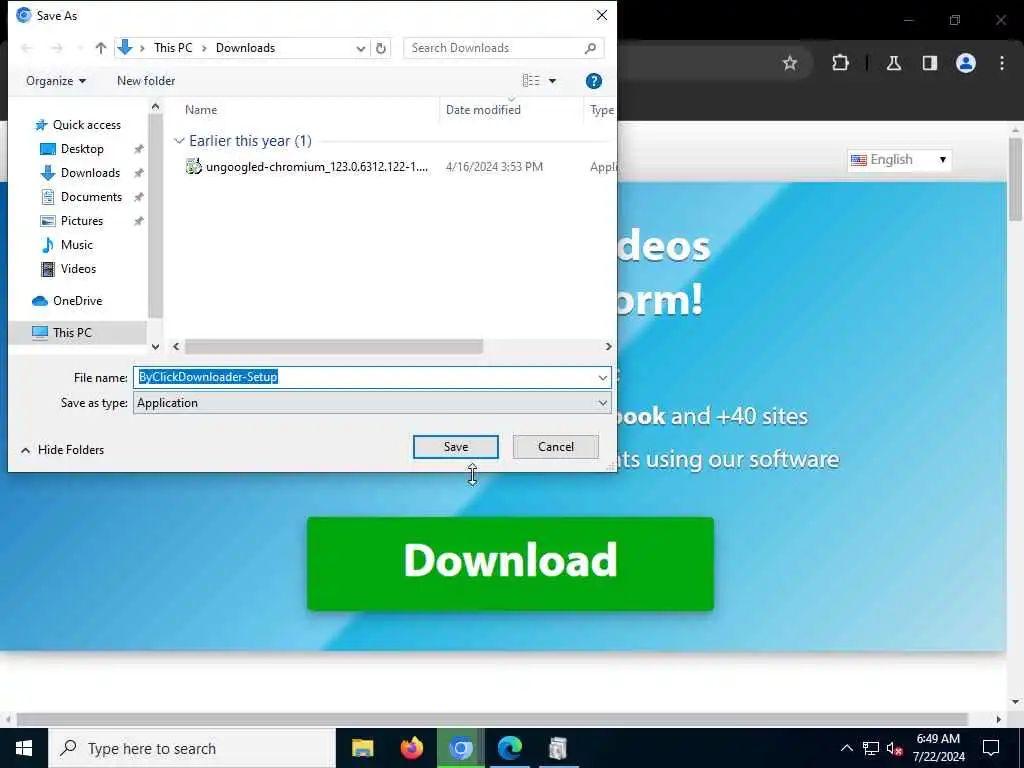
Task: Collapse the Earlier this year group
Action: pos(179,141)
